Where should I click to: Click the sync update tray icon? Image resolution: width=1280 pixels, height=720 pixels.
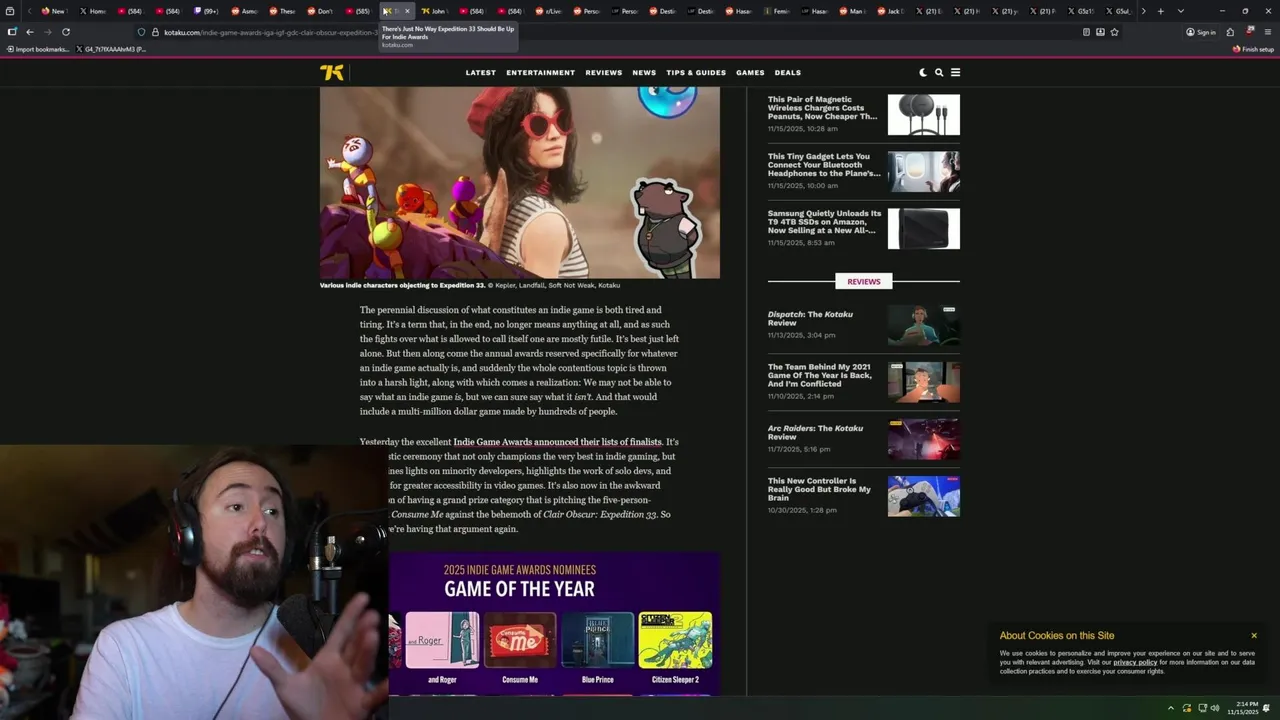click(1187, 708)
